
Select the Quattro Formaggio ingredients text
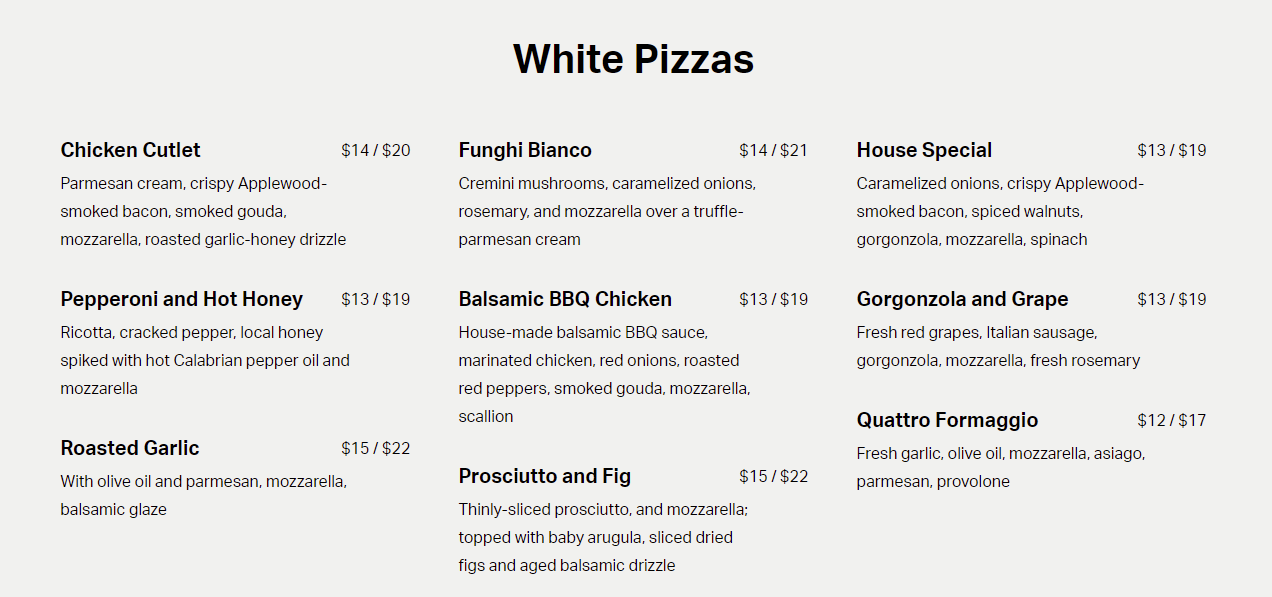[1000, 467]
